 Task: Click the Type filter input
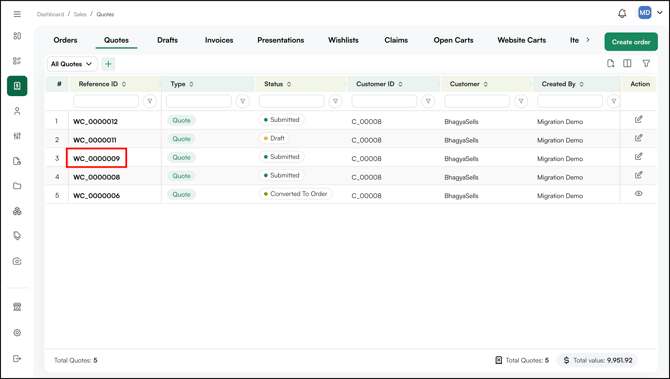(199, 101)
